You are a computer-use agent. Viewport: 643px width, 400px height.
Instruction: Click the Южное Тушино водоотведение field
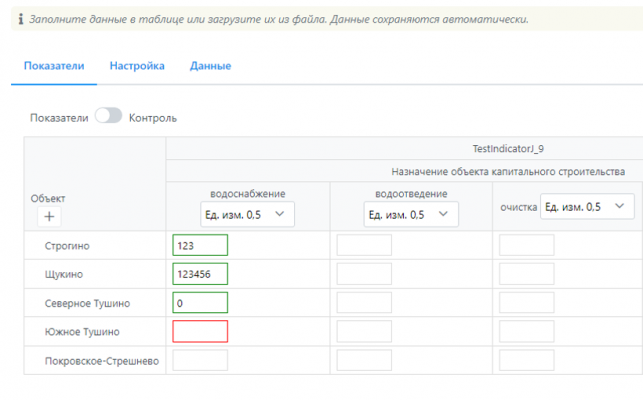coord(364,331)
